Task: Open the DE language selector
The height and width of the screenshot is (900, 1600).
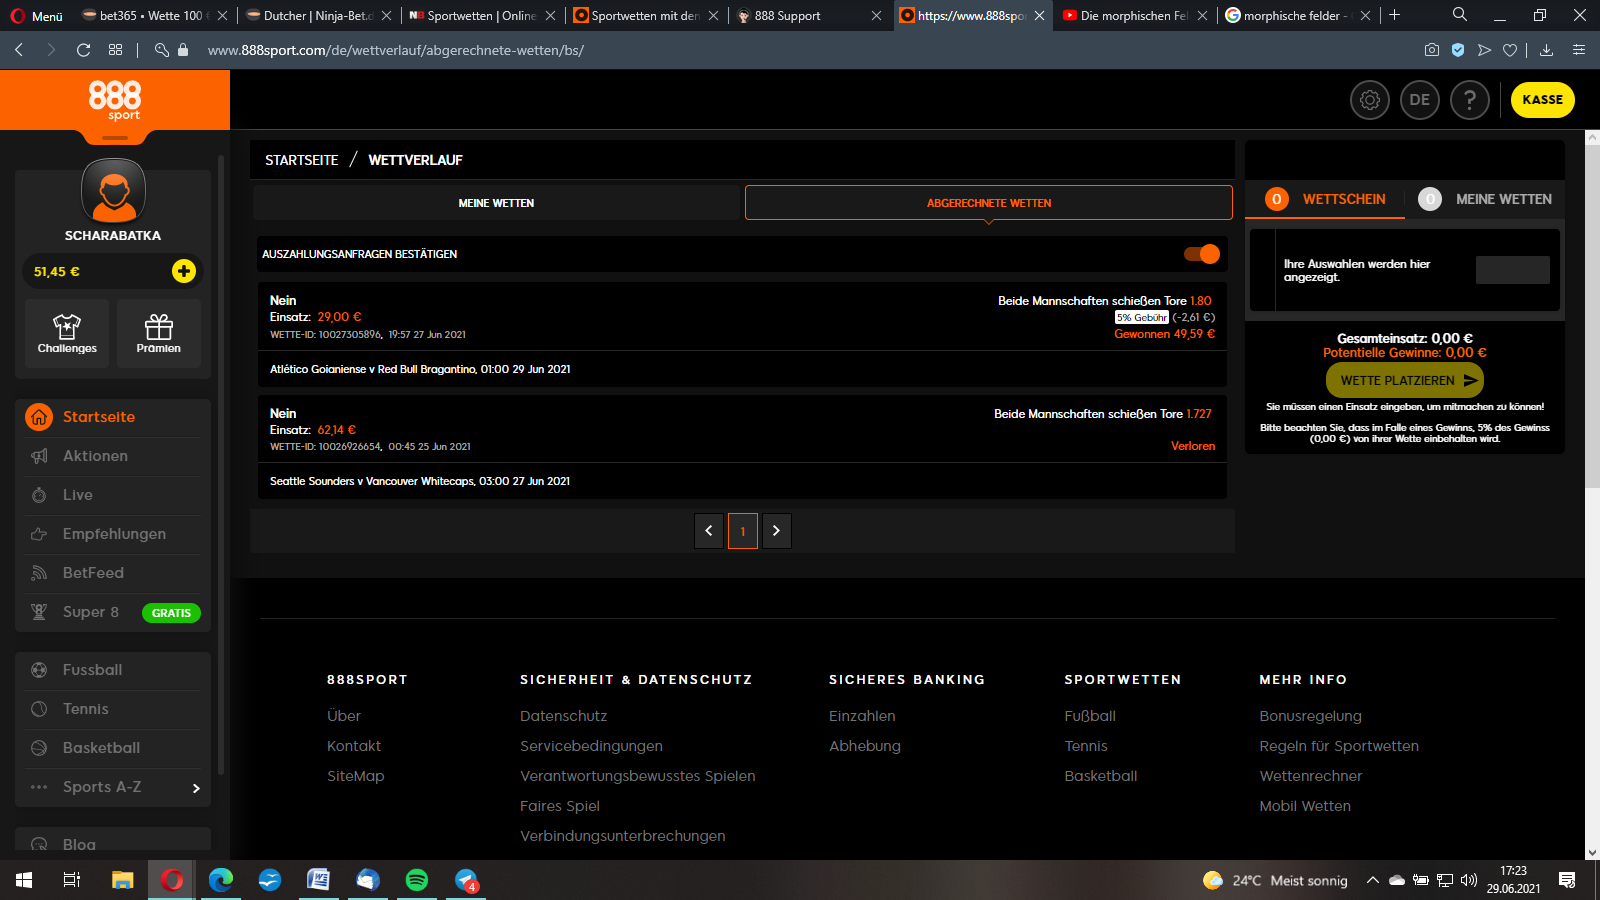Action: [1420, 100]
